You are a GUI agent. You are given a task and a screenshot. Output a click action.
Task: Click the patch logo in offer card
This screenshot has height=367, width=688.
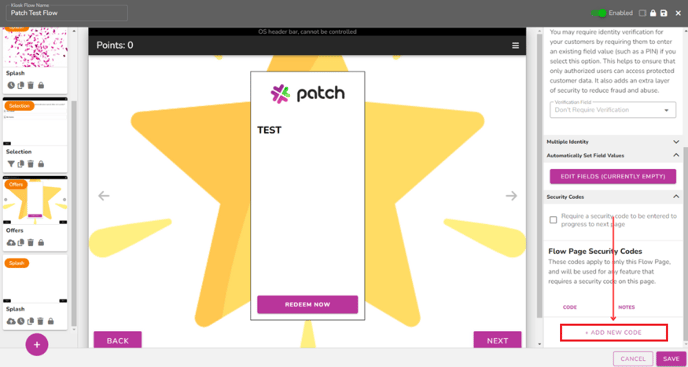click(x=308, y=94)
